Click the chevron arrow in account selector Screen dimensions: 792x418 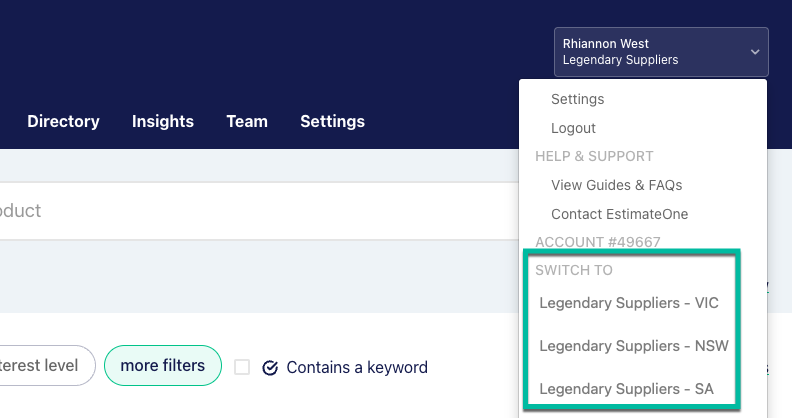pyautogui.click(x=755, y=52)
